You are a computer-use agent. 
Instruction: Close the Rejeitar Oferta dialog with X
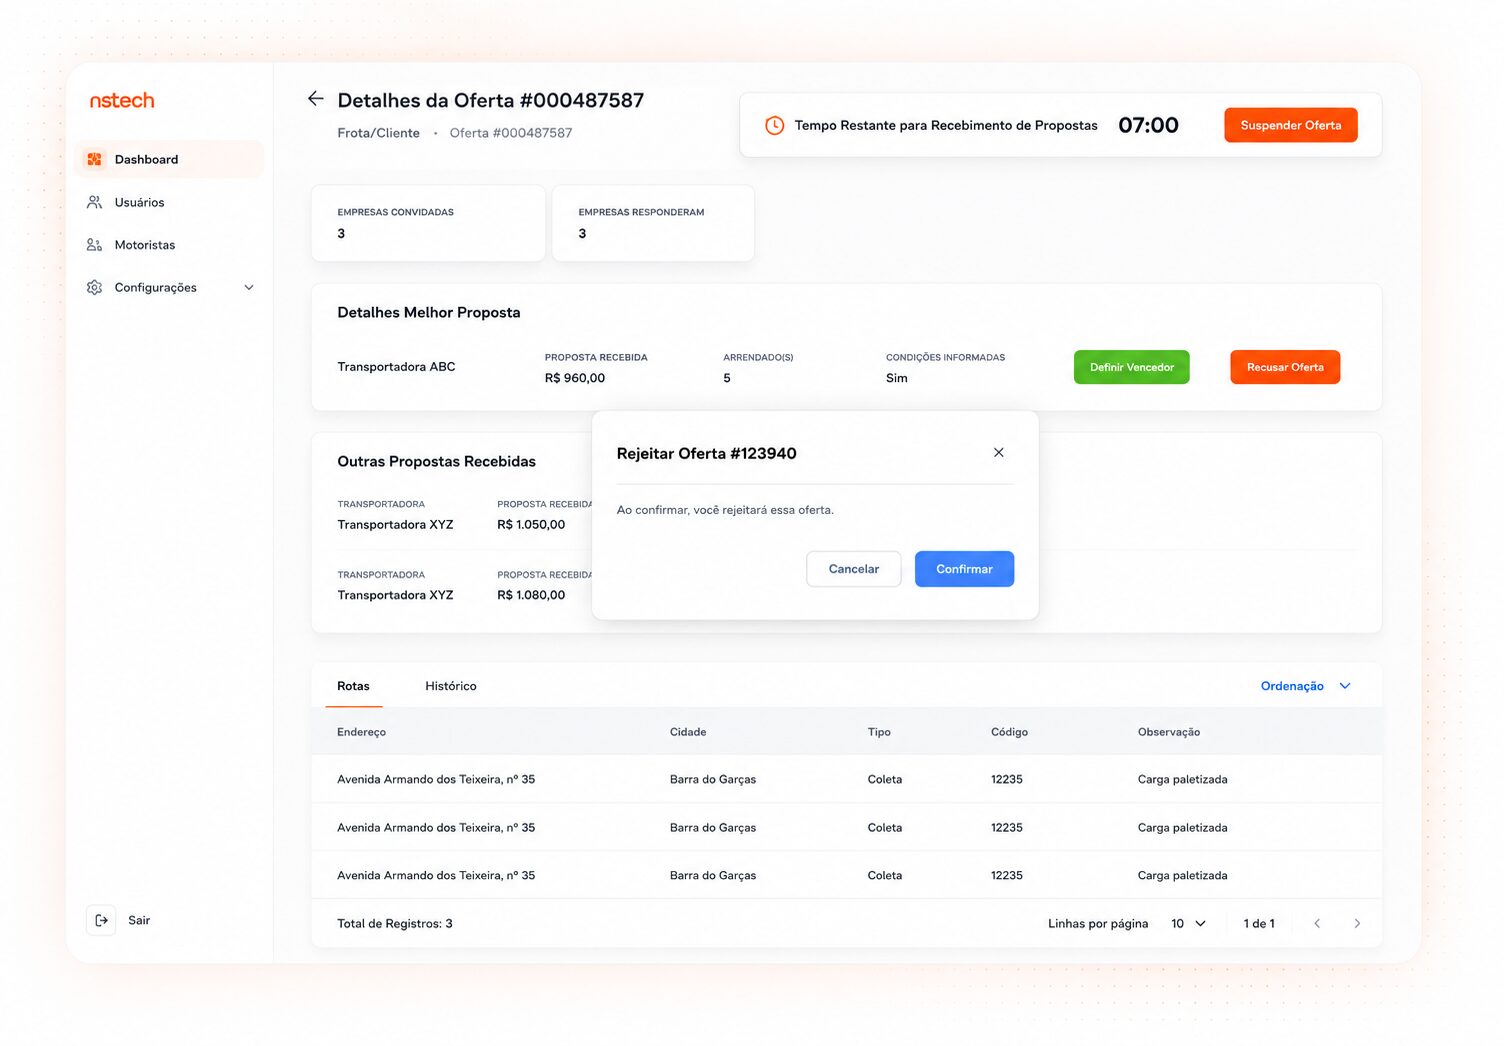[998, 453]
